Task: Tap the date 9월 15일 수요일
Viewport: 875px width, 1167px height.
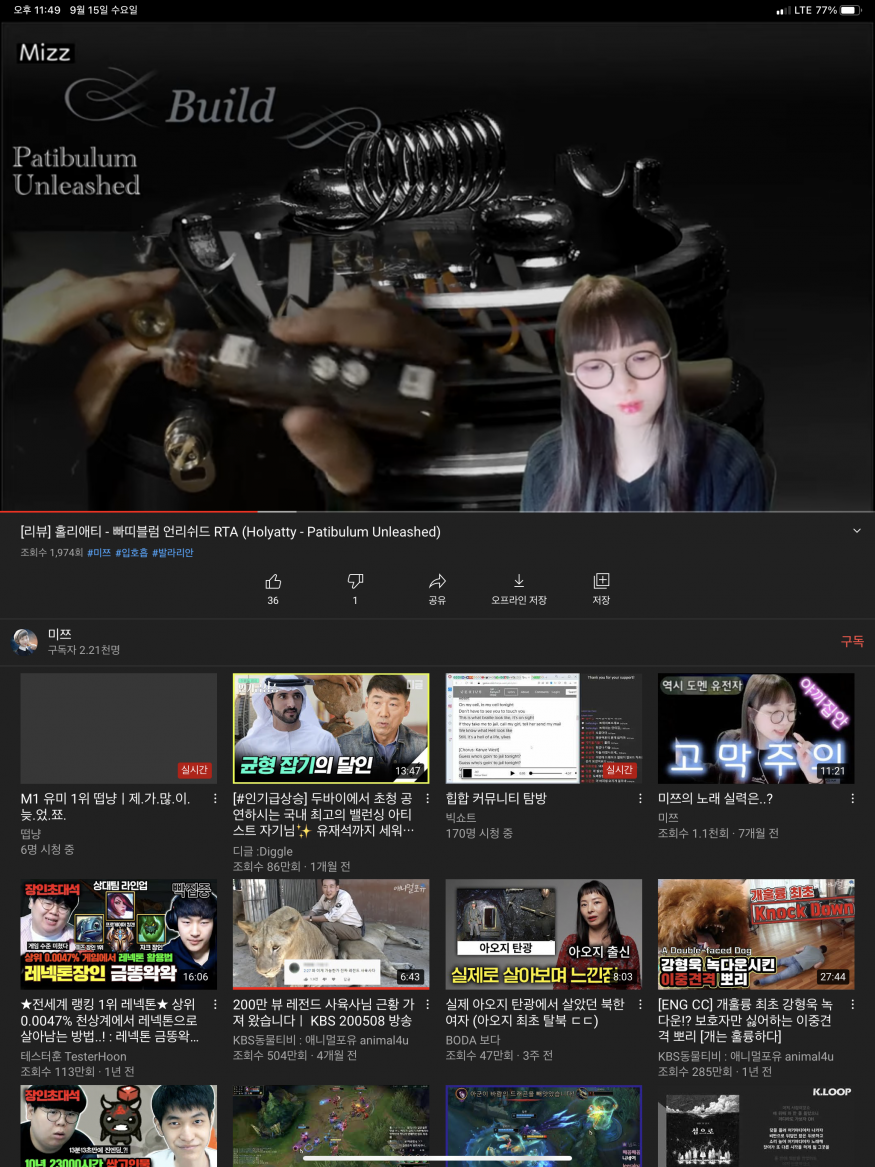Action: 103,10
